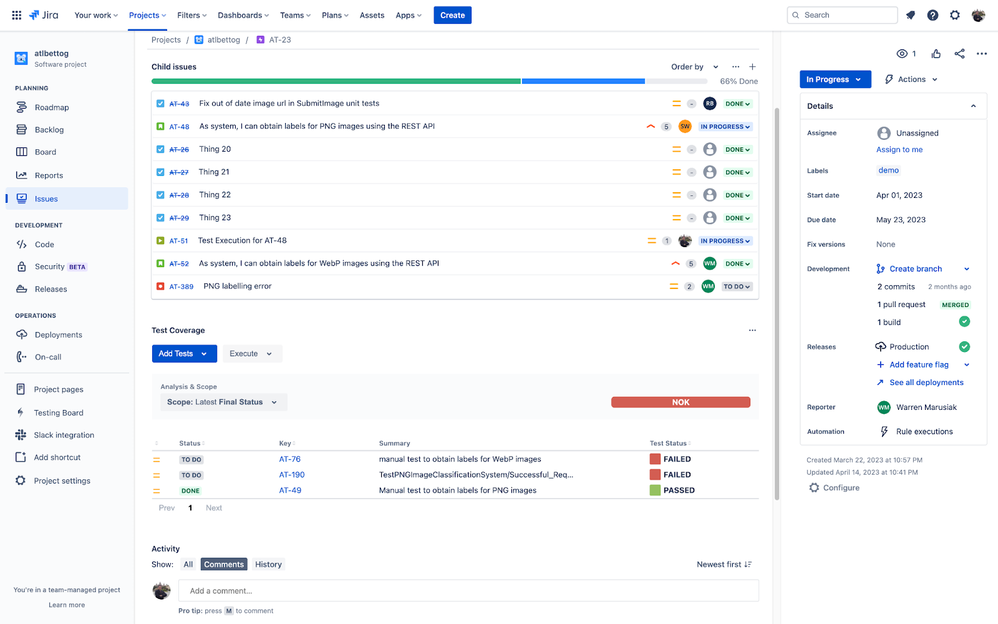The image size is (998, 624).
Task: Click the share icon on the issue
Action: click(x=959, y=54)
